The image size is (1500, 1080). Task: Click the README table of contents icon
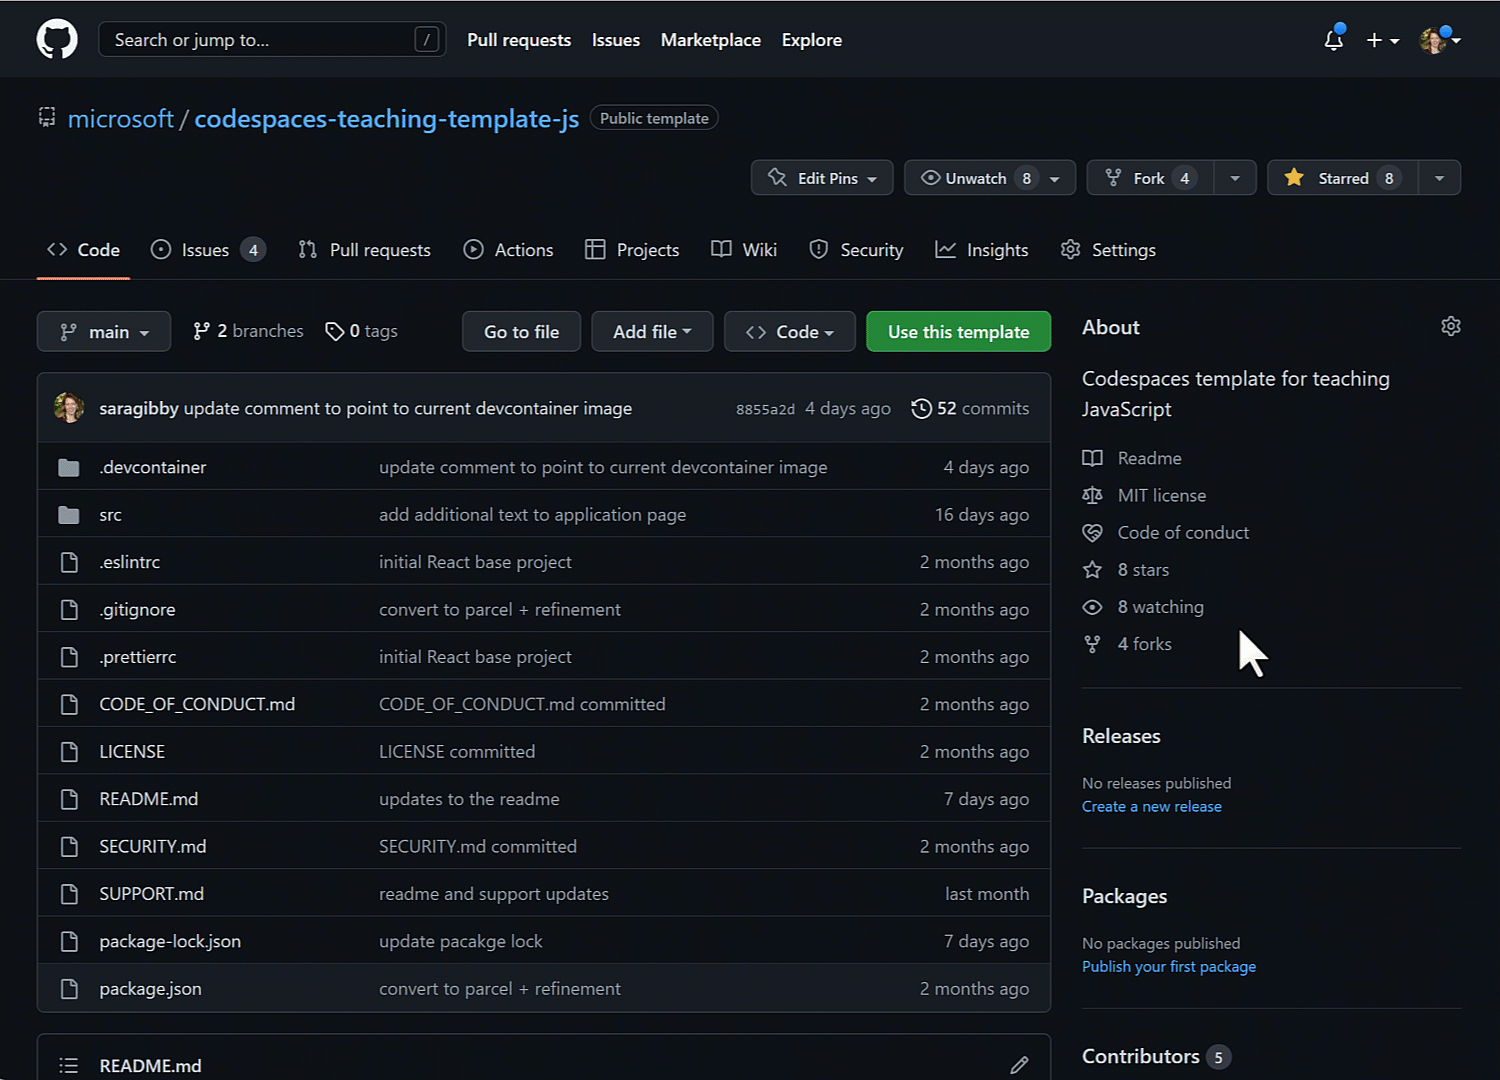(68, 1065)
